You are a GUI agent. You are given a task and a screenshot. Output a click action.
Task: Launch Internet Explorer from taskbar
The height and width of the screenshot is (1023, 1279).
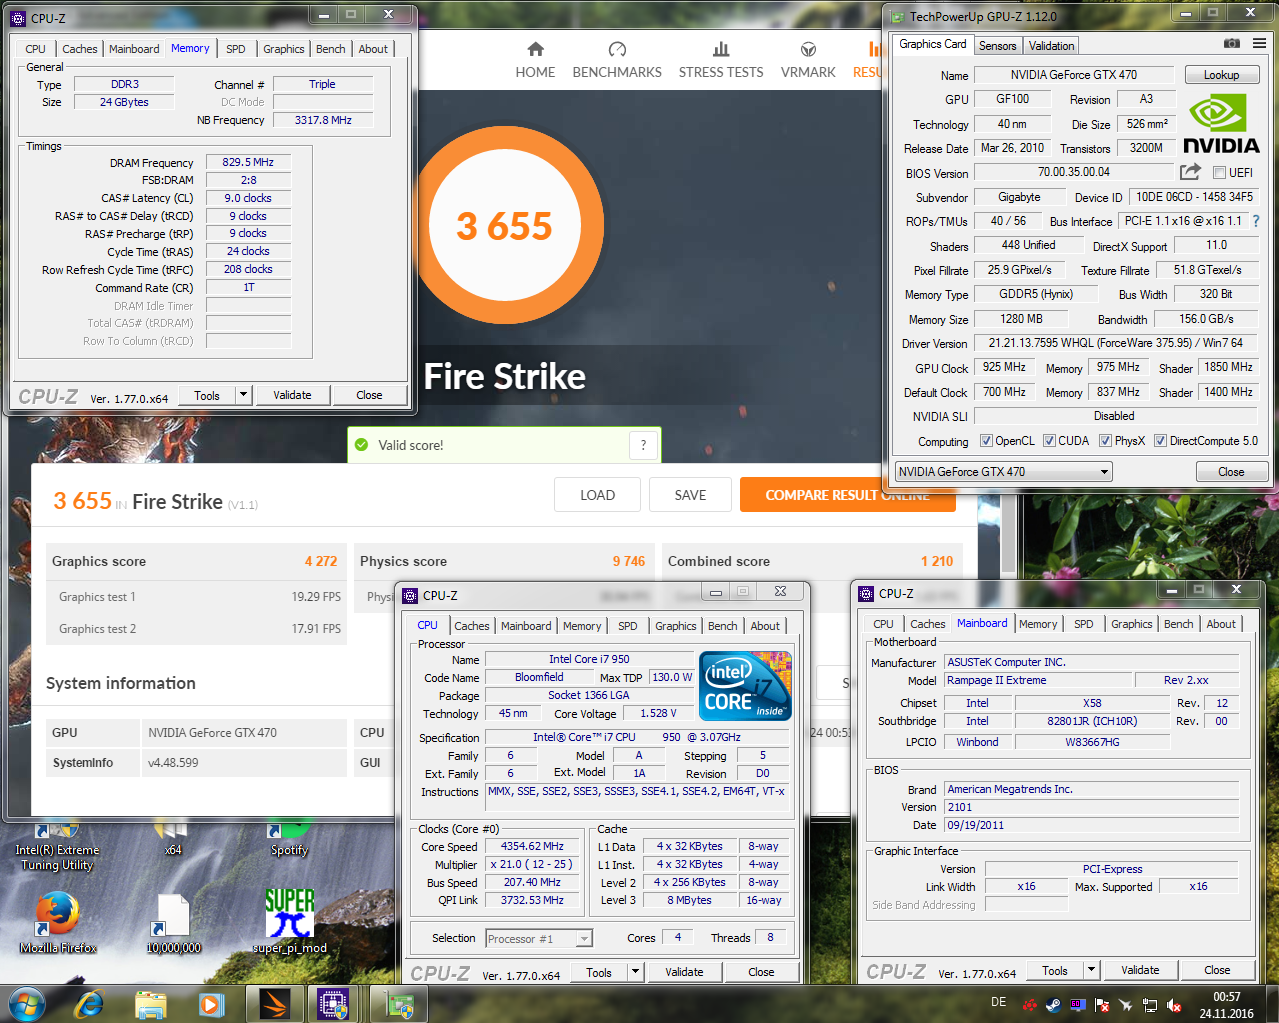coord(89,1003)
